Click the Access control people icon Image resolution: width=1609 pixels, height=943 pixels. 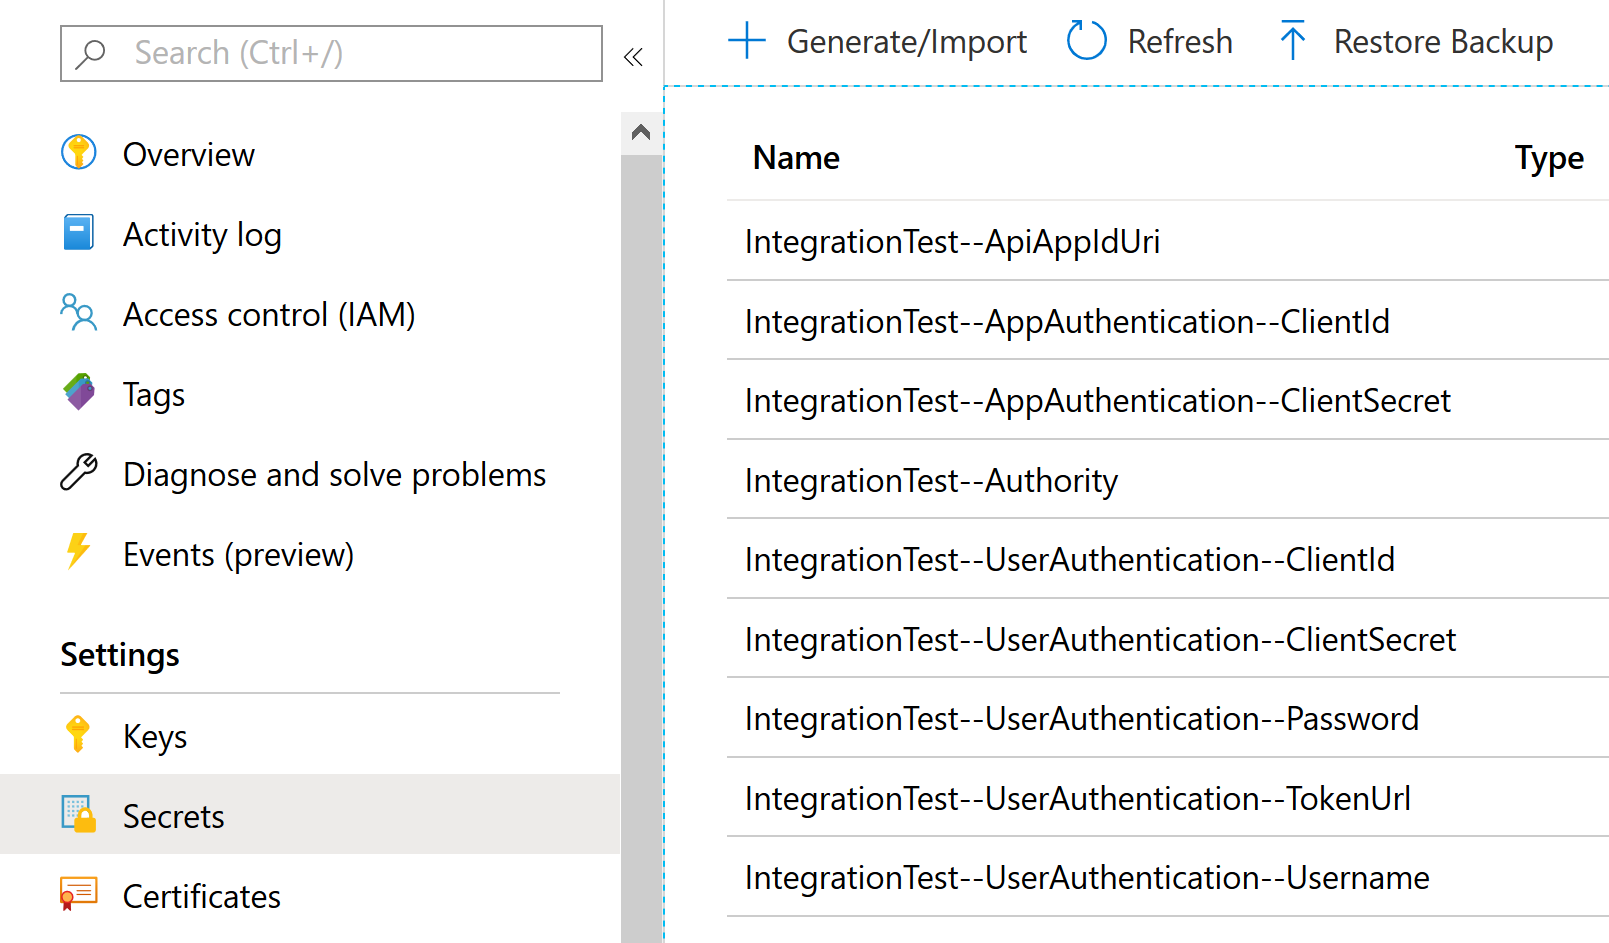pyautogui.click(x=78, y=313)
